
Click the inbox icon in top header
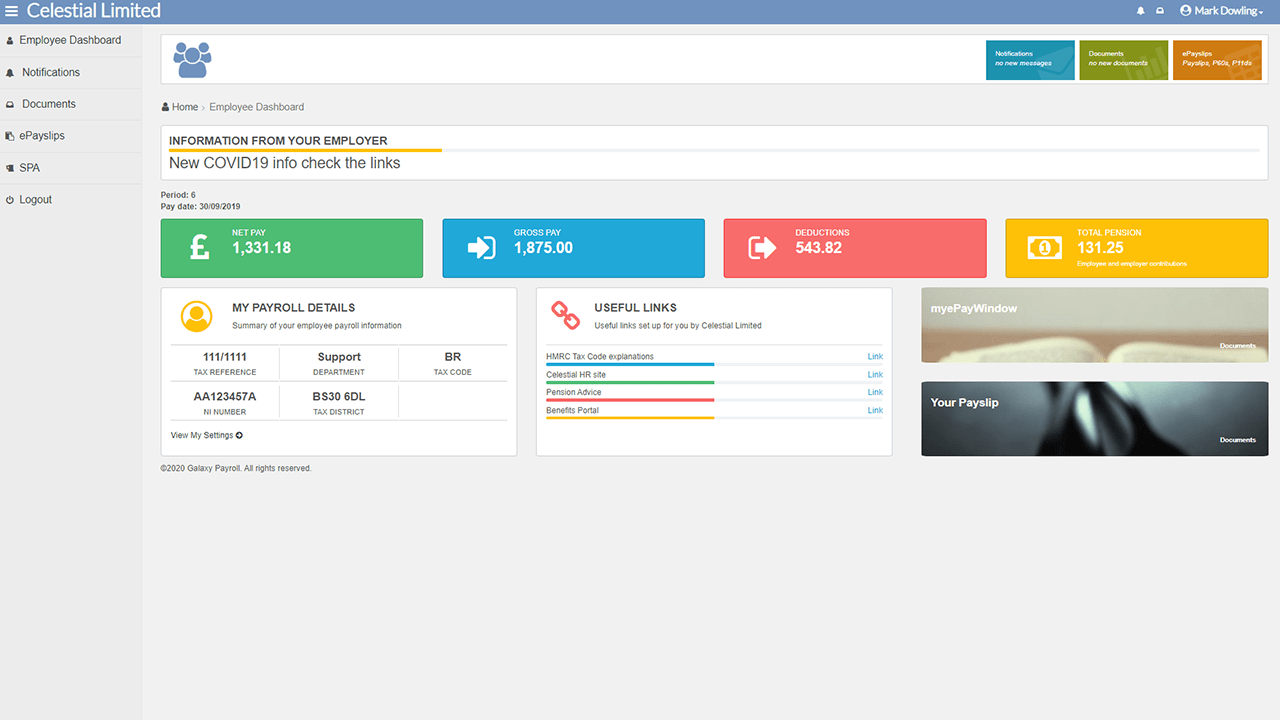coord(1160,11)
